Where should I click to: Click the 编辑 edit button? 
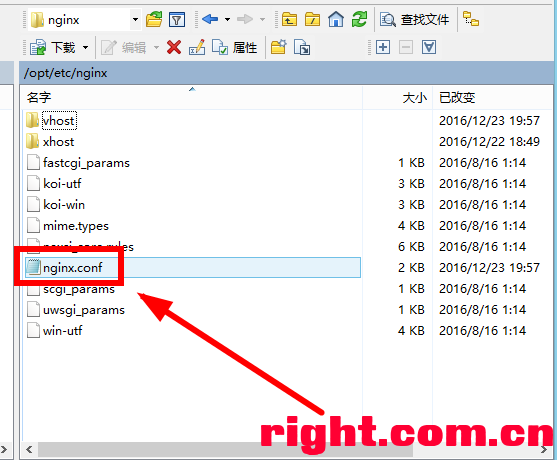(124, 47)
